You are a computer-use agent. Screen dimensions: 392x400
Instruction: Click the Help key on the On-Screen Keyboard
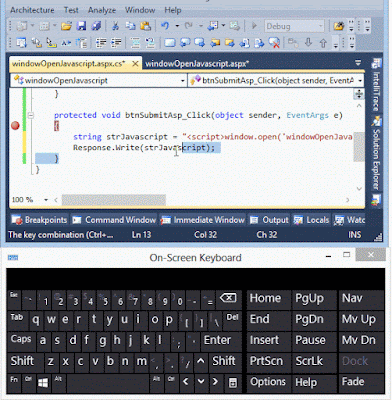point(306,382)
